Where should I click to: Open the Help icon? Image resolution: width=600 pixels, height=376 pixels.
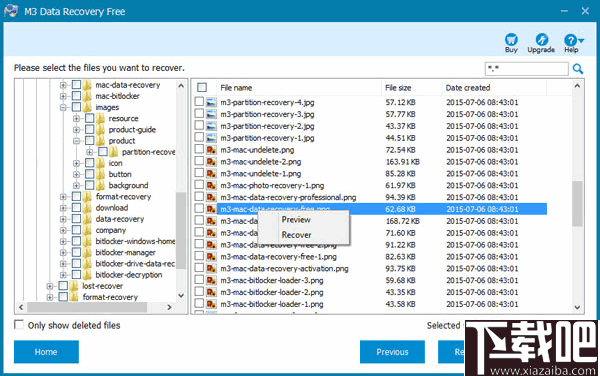coord(570,40)
